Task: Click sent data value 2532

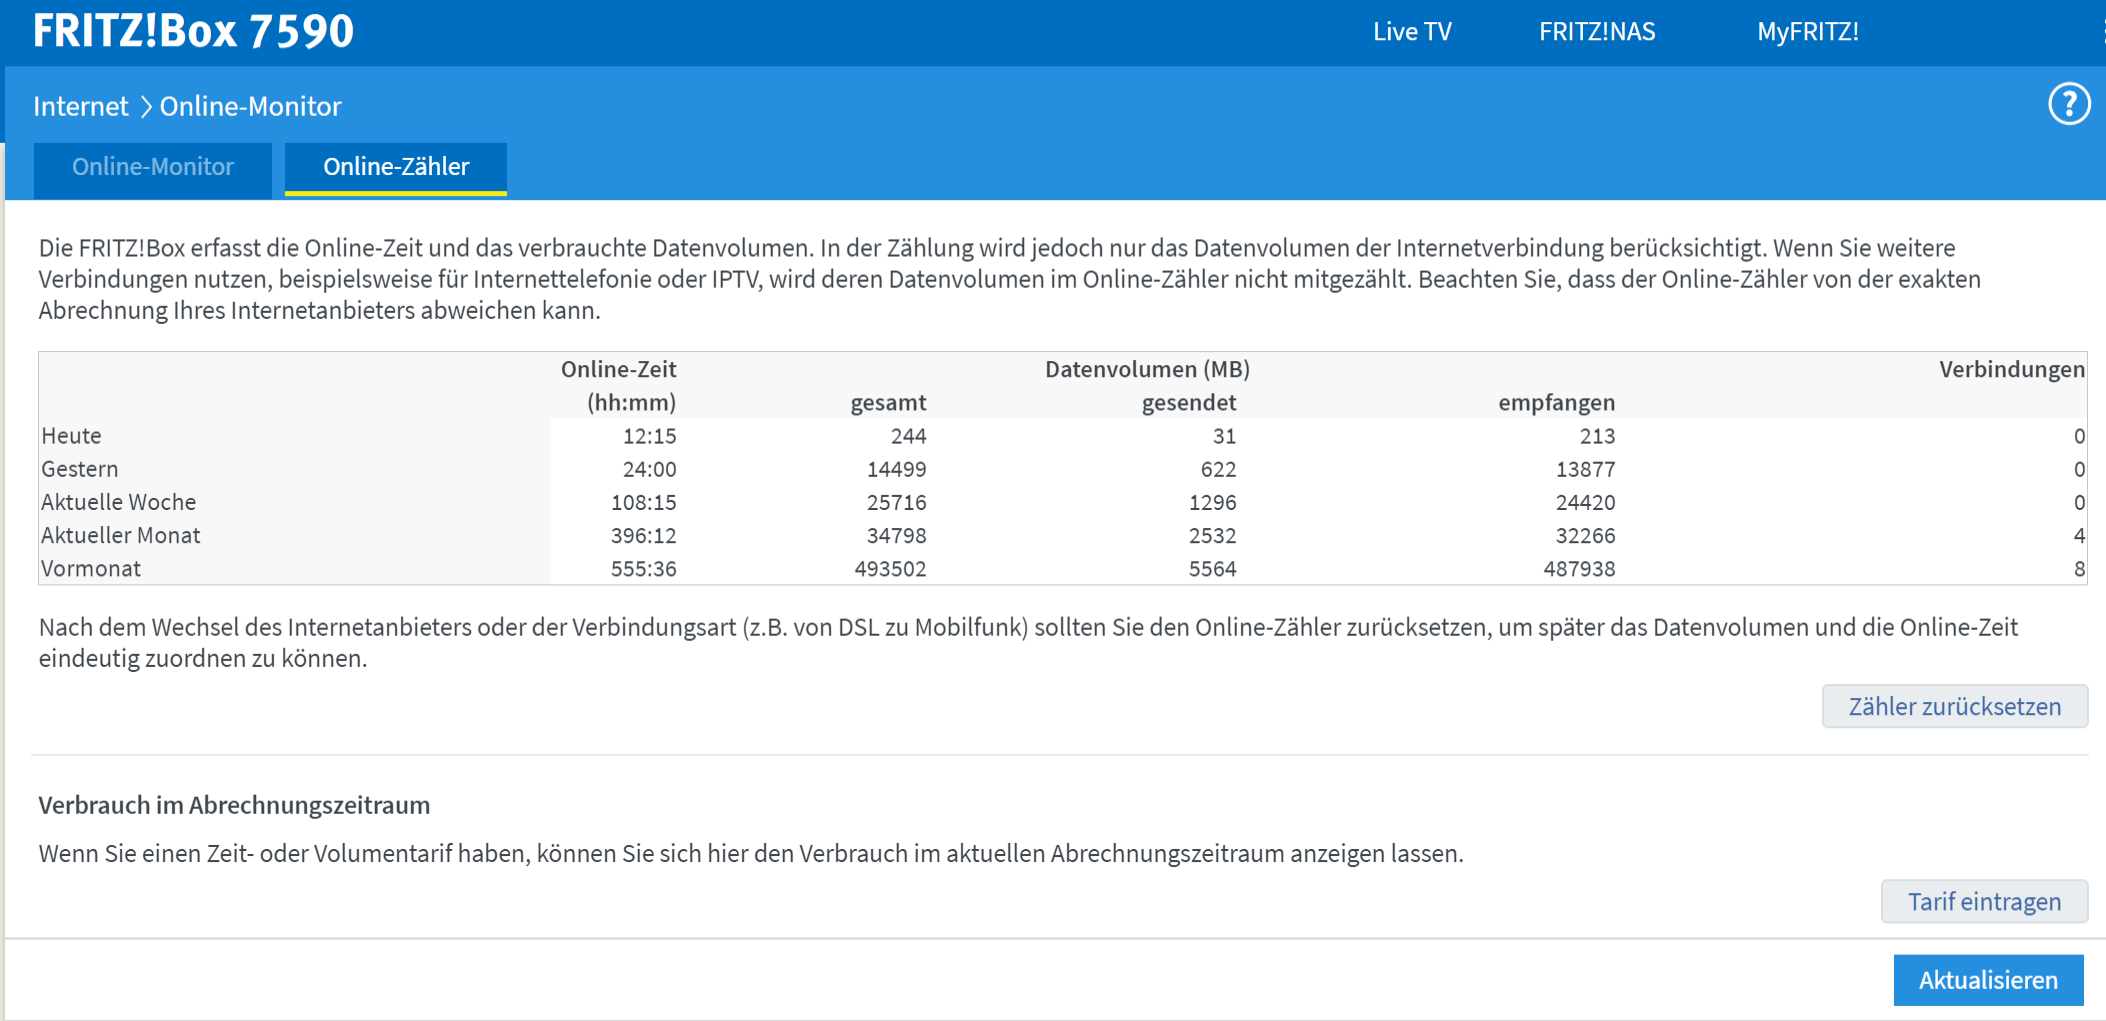Action: tap(1212, 535)
